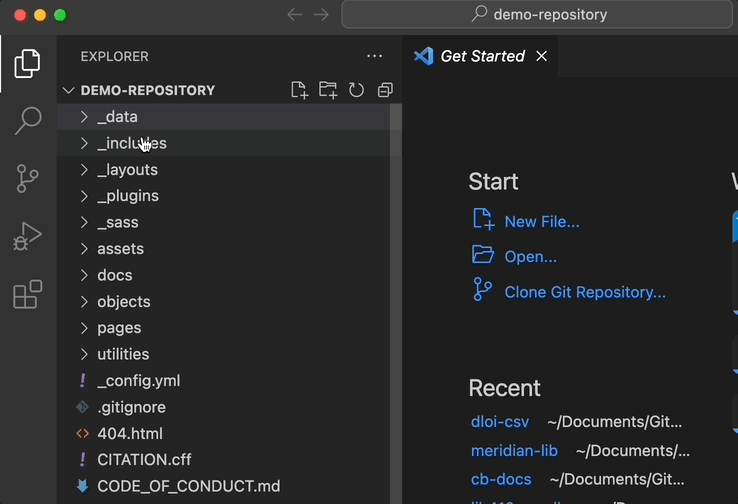Open the CODE_OF_CONDUCT.md file
The width and height of the screenshot is (738, 504).
(223, 486)
